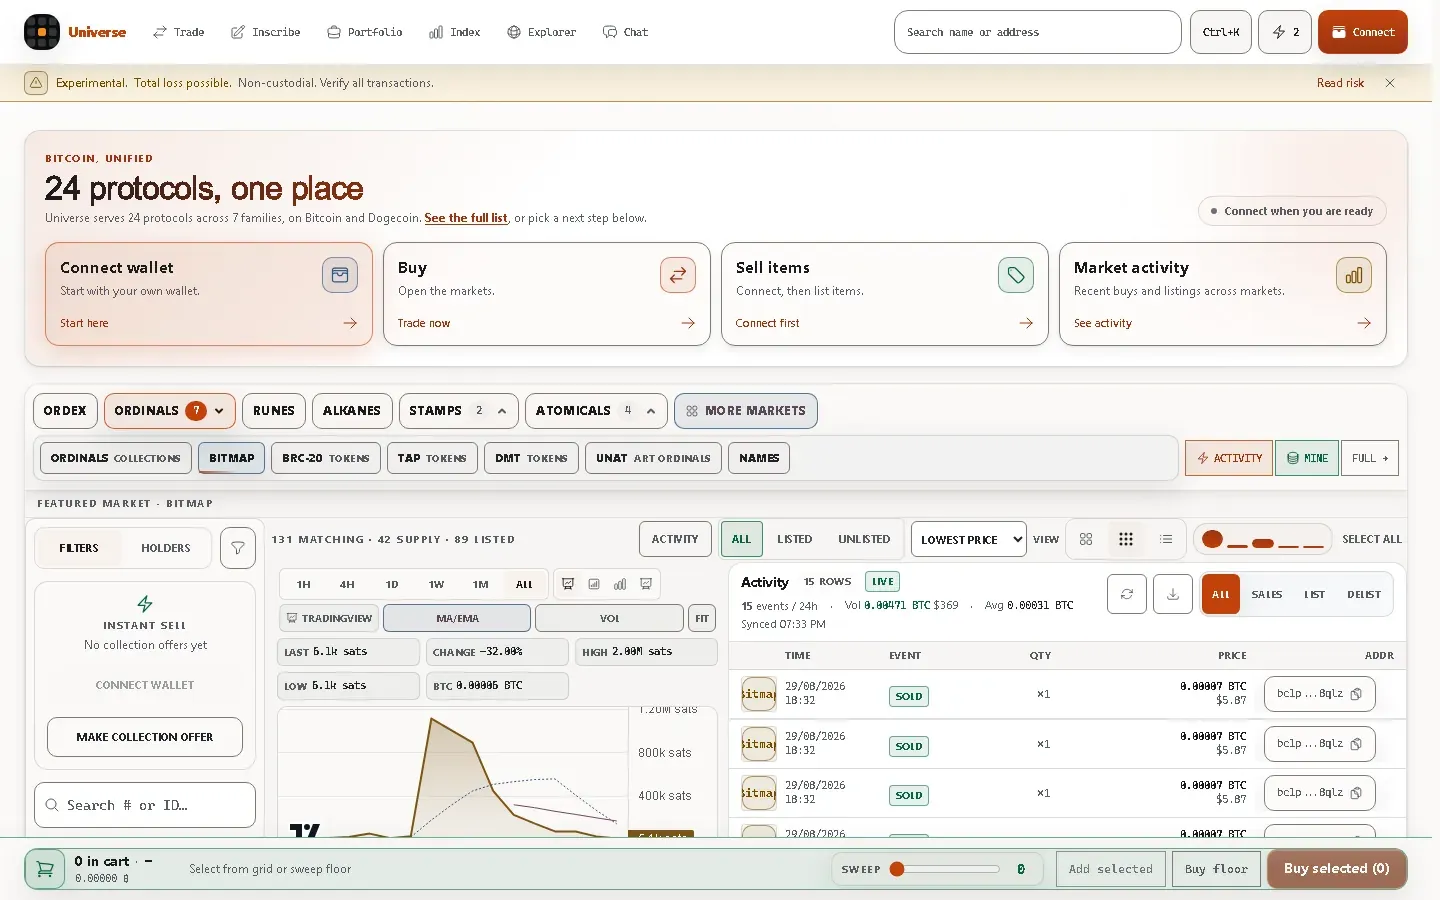Click the Buy floor button
The height and width of the screenshot is (900, 1440).
click(x=1216, y=869)
